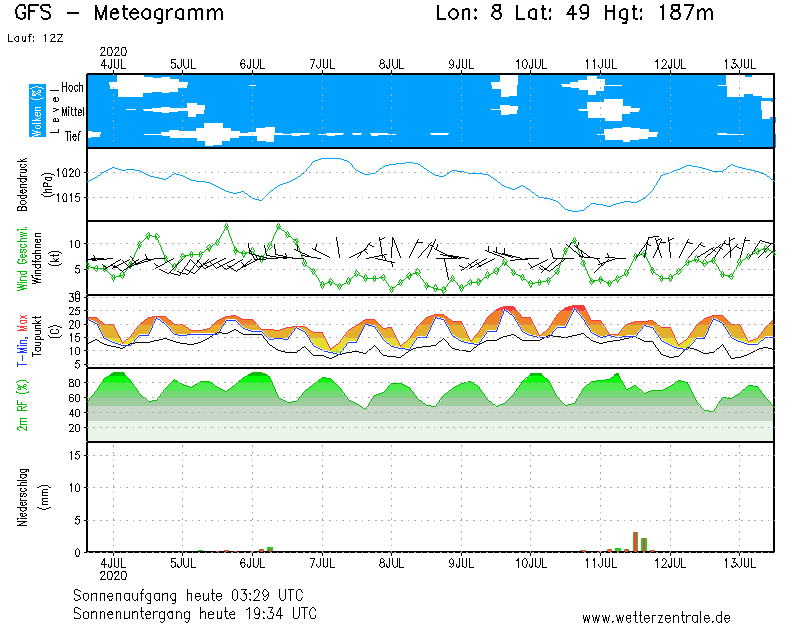Image resolution: width=800 pixels, height=625 pixels.
Task: Click the Sonnenaufgang heute 03:29 UTC text
Action: click(x=195, y=595)
